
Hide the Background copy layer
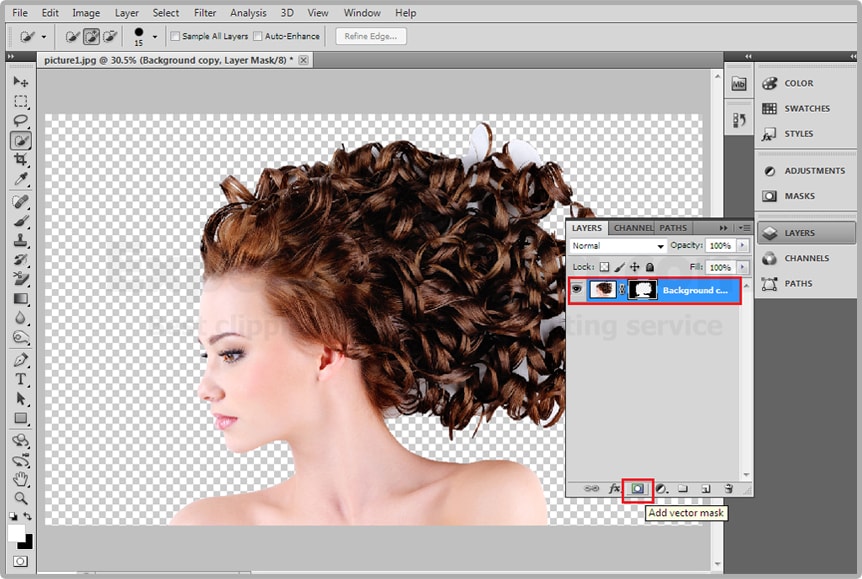click(x=577, y=290)
